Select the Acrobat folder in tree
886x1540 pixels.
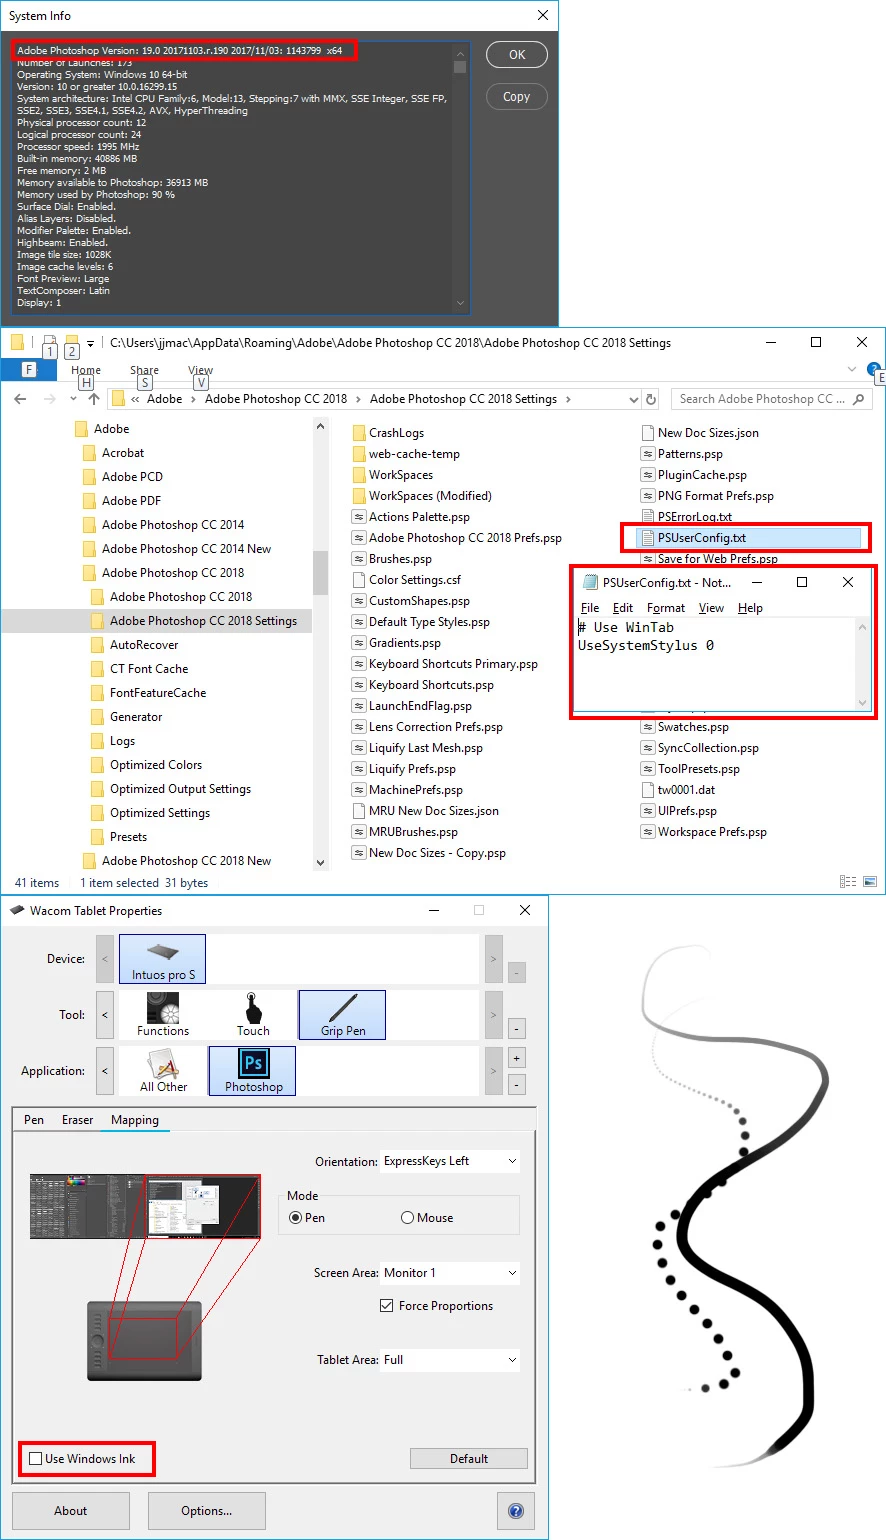click(x=123, y=453)
